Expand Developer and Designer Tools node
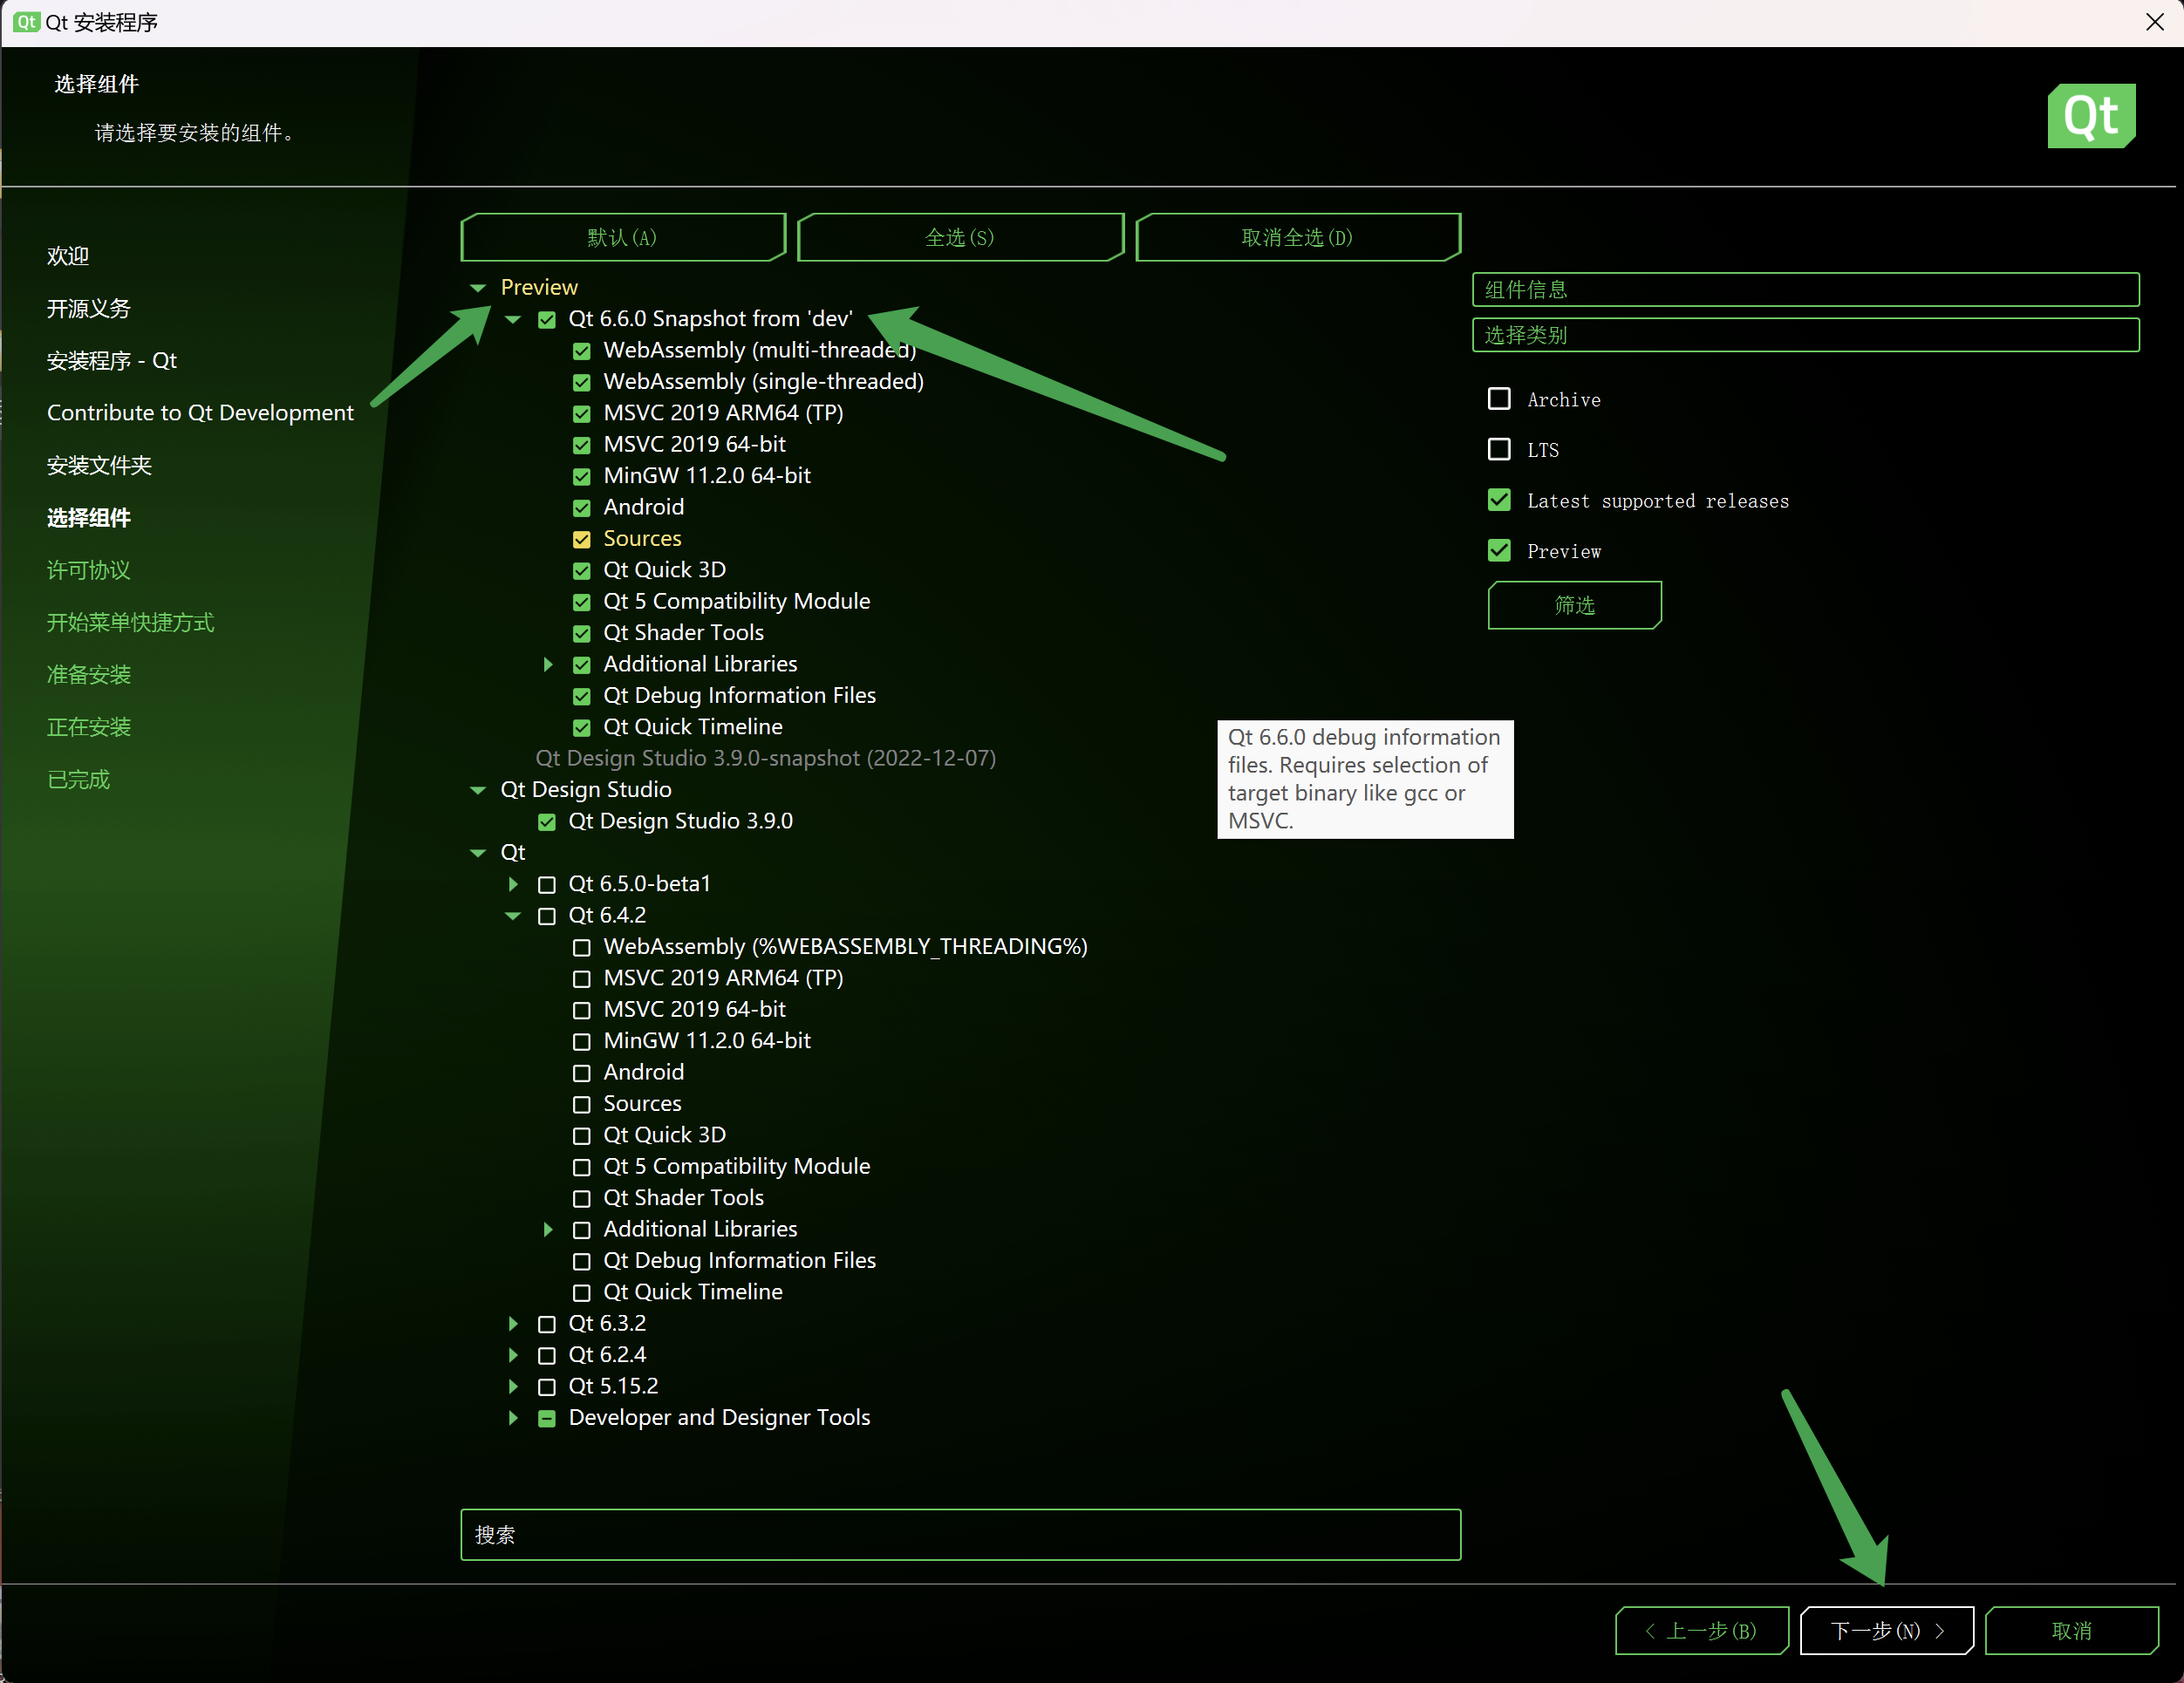2184x1683 pixels. click(x=513, y=1419)
